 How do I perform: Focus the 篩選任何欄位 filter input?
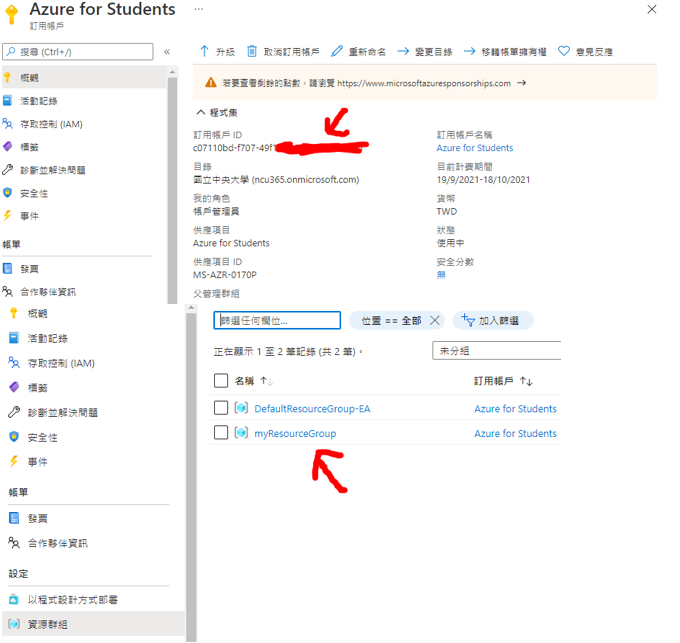point(277,320)
